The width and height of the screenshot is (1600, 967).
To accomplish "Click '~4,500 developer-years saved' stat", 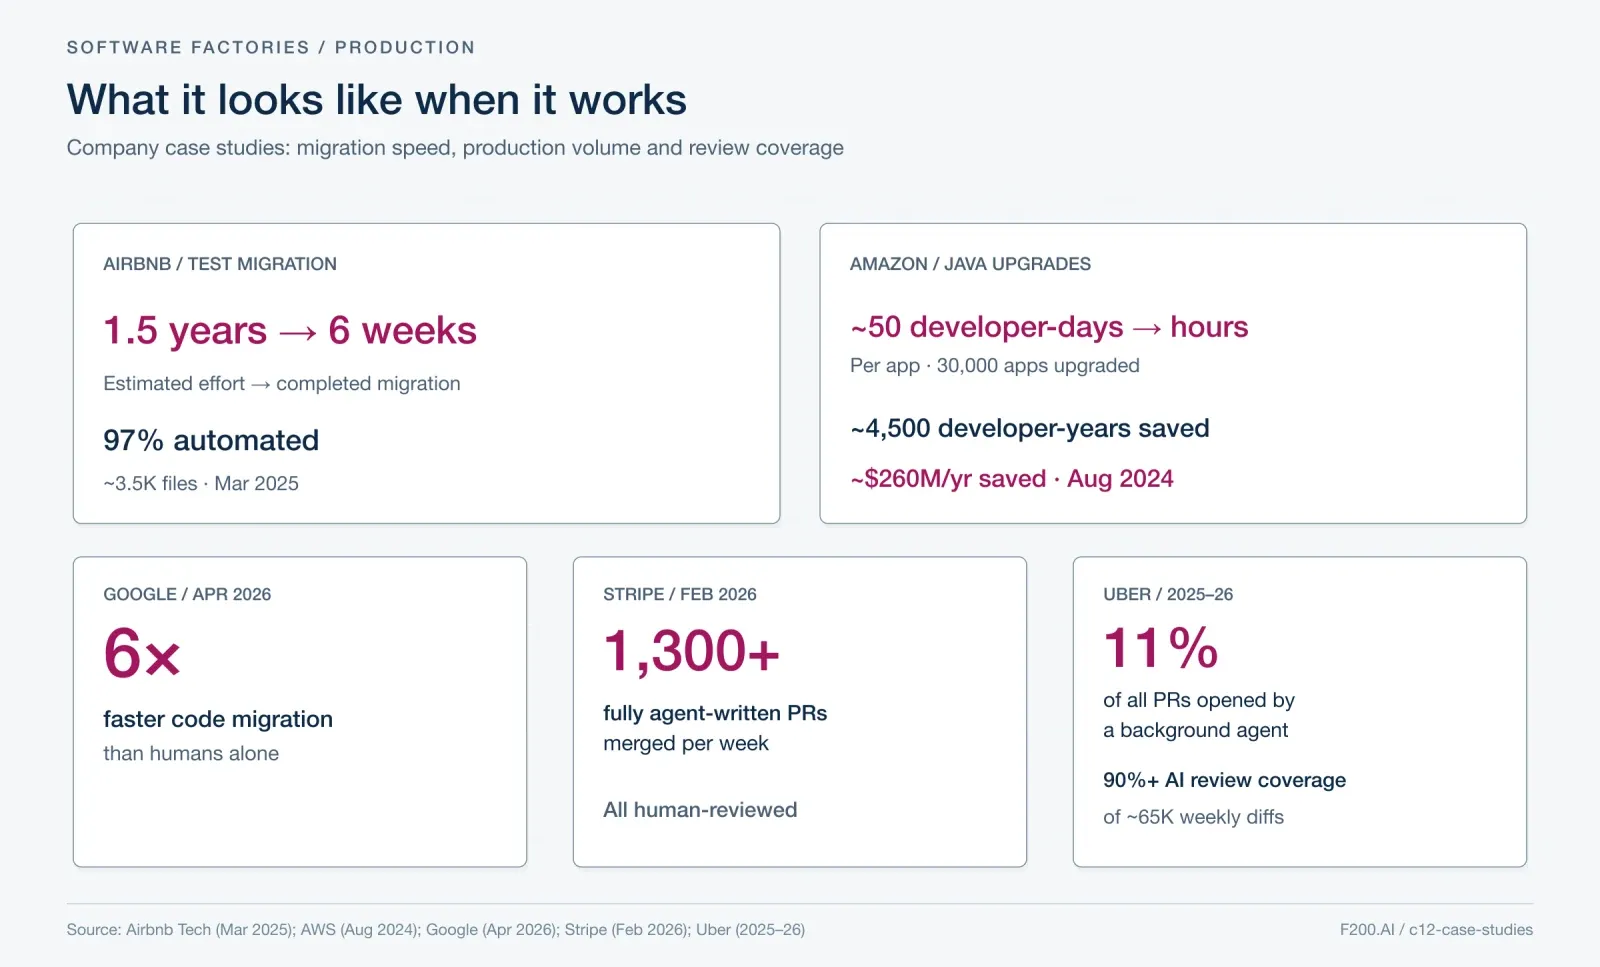I will 1030,429.
